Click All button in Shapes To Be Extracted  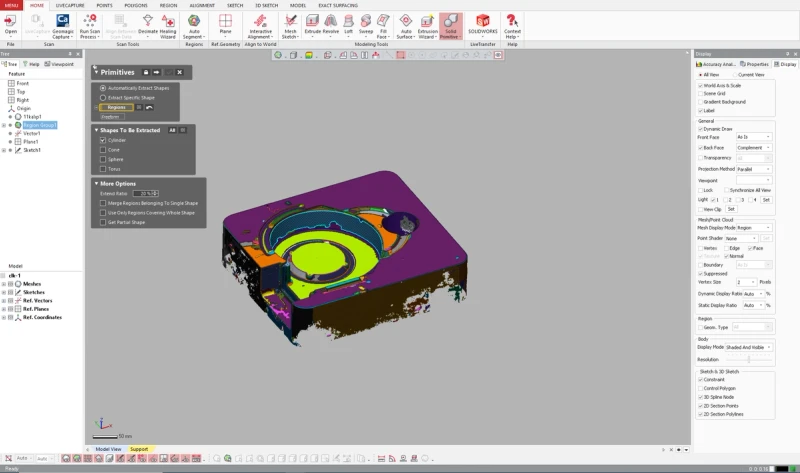pos(172,131)
